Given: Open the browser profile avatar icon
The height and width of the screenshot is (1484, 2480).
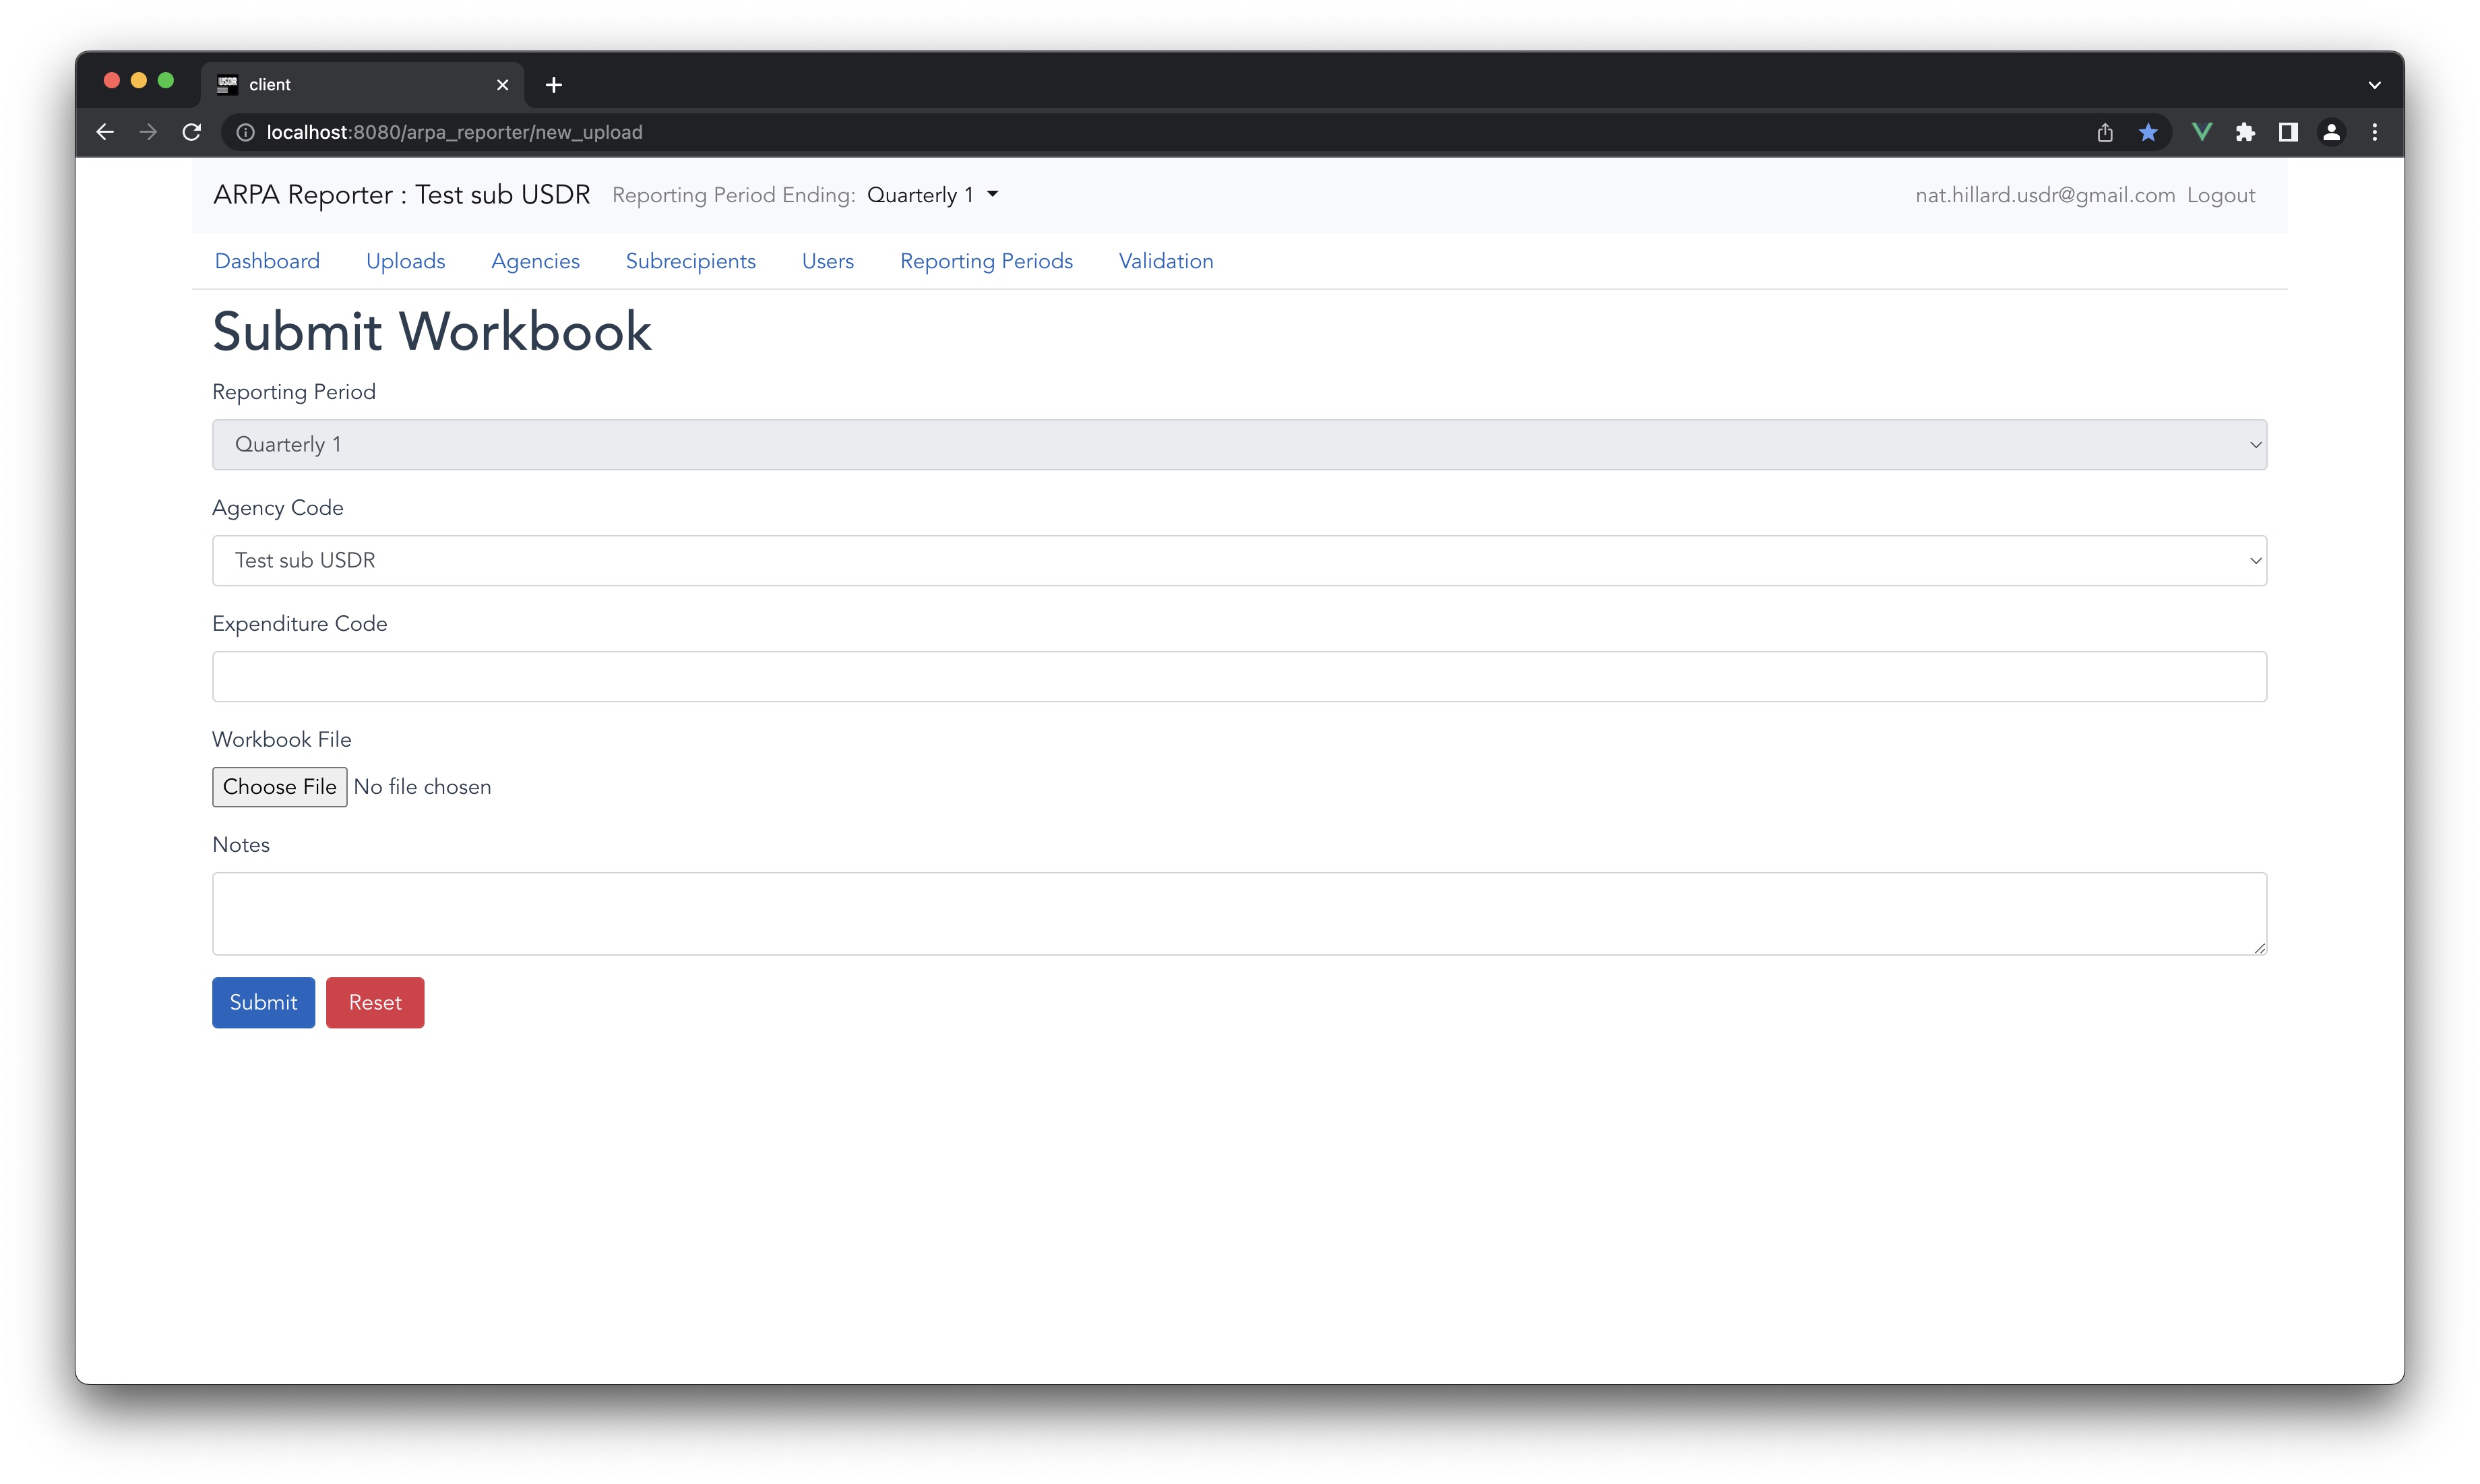Looking at the screenshot, I should coord(2332,132).
